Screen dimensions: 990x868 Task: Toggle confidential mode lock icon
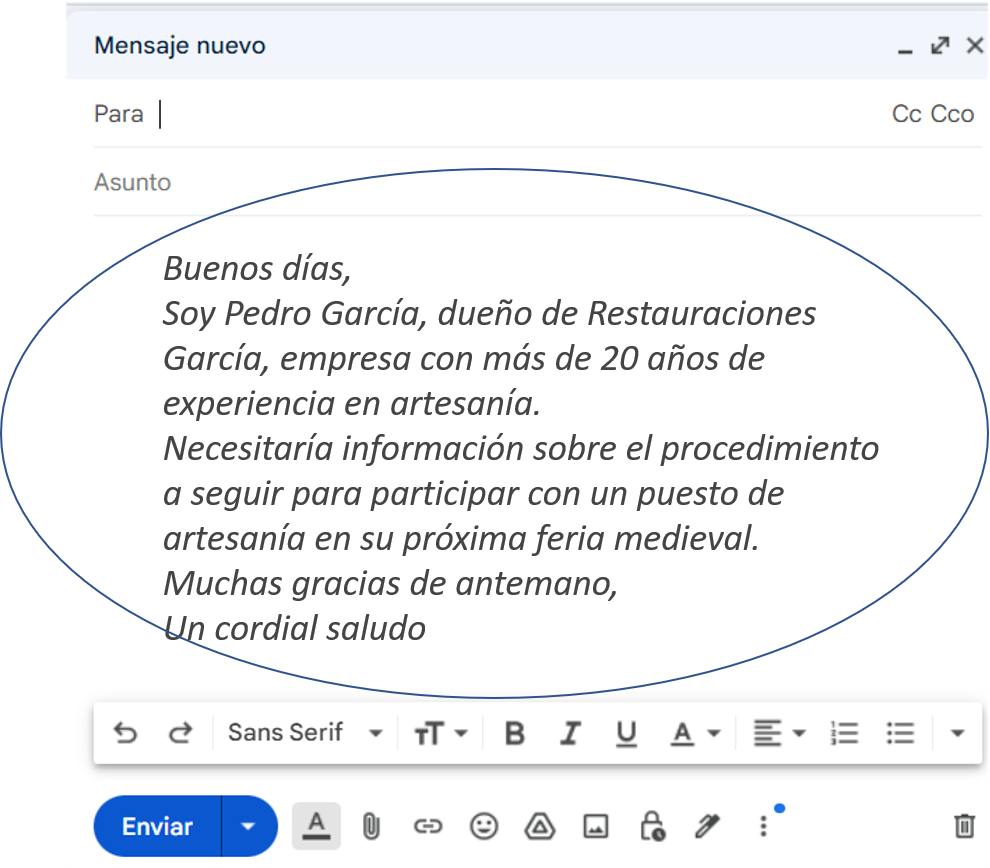tap(652, 826)
